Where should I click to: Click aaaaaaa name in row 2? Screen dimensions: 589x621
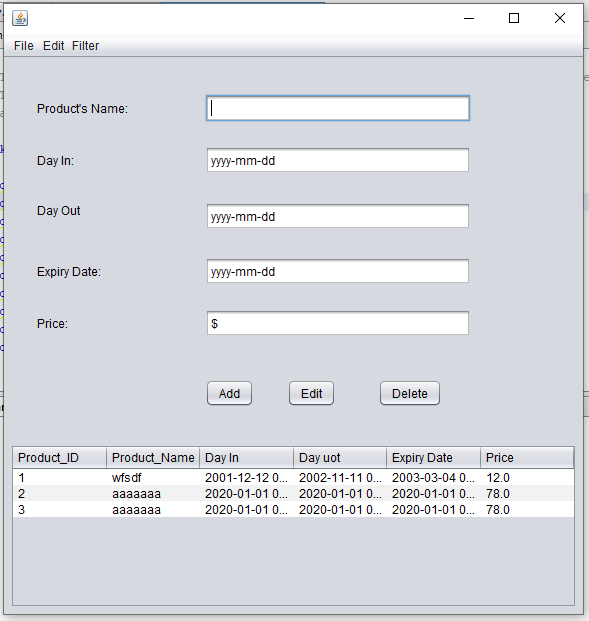[x=153, y=493]
